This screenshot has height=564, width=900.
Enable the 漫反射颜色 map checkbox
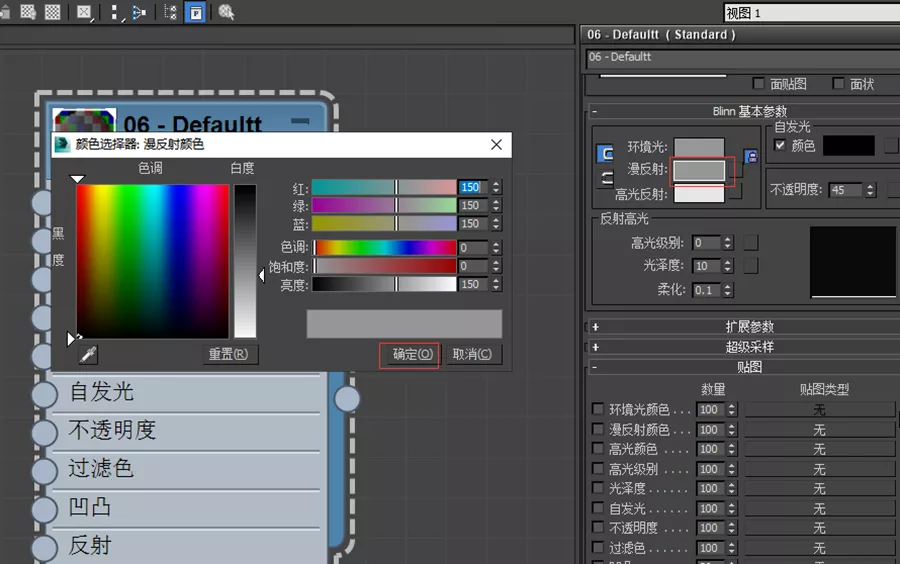coord(598,429)
